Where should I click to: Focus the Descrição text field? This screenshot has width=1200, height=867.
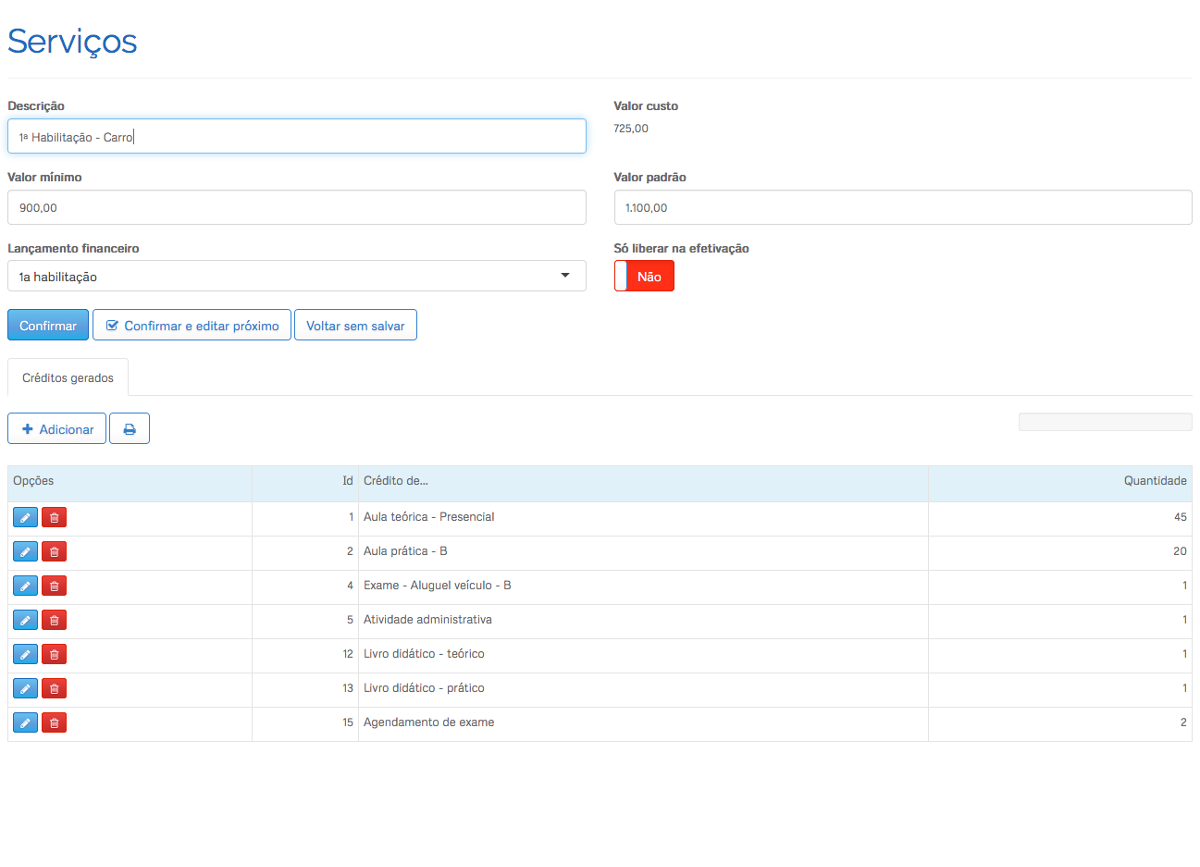point(296,137)
